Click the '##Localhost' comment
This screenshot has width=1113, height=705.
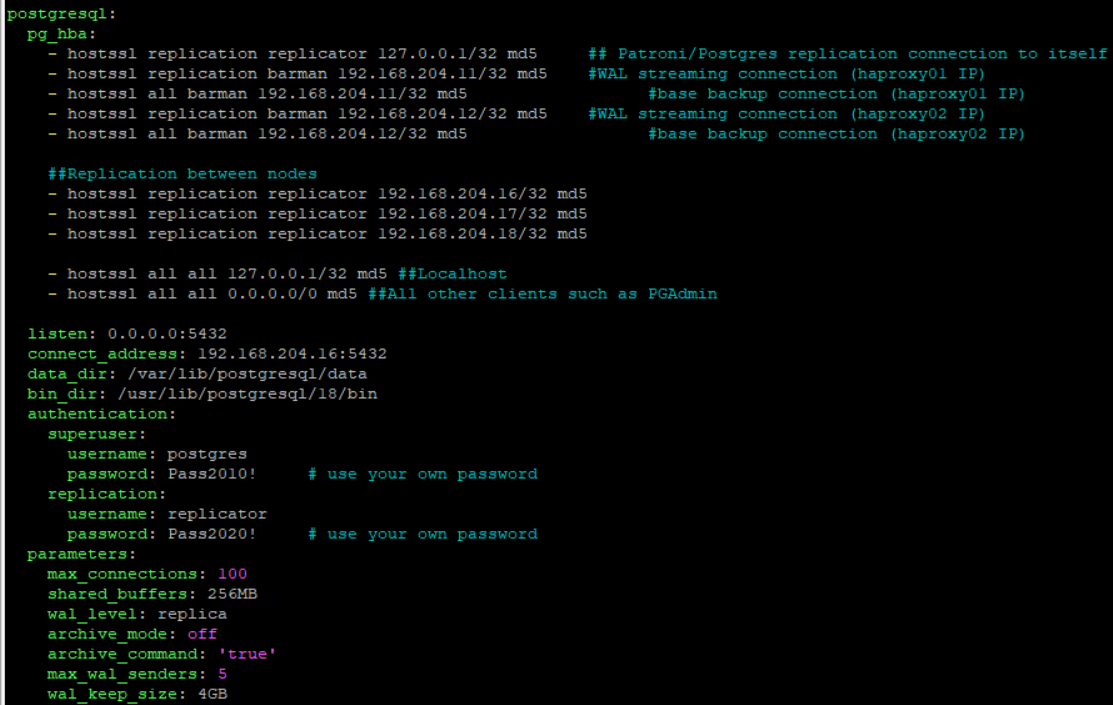pos(452,274)
